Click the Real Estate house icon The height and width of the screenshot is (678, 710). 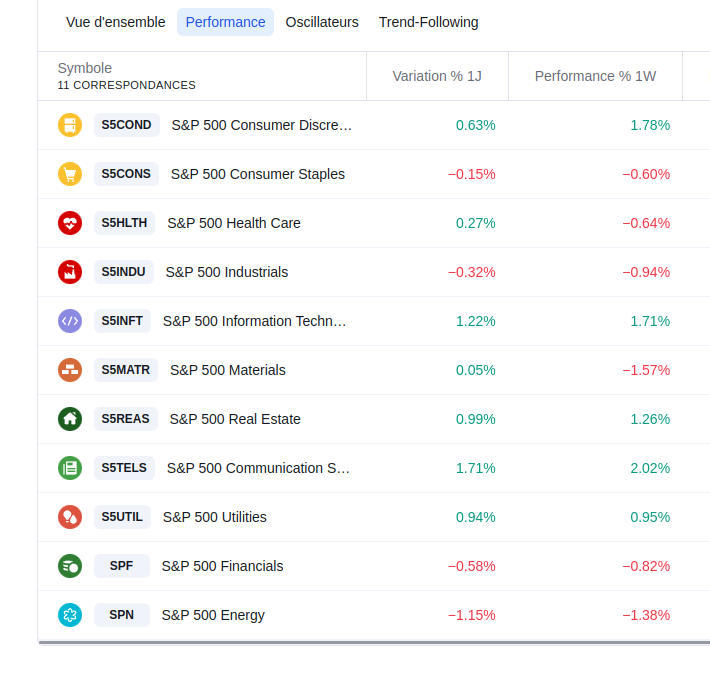69,419
